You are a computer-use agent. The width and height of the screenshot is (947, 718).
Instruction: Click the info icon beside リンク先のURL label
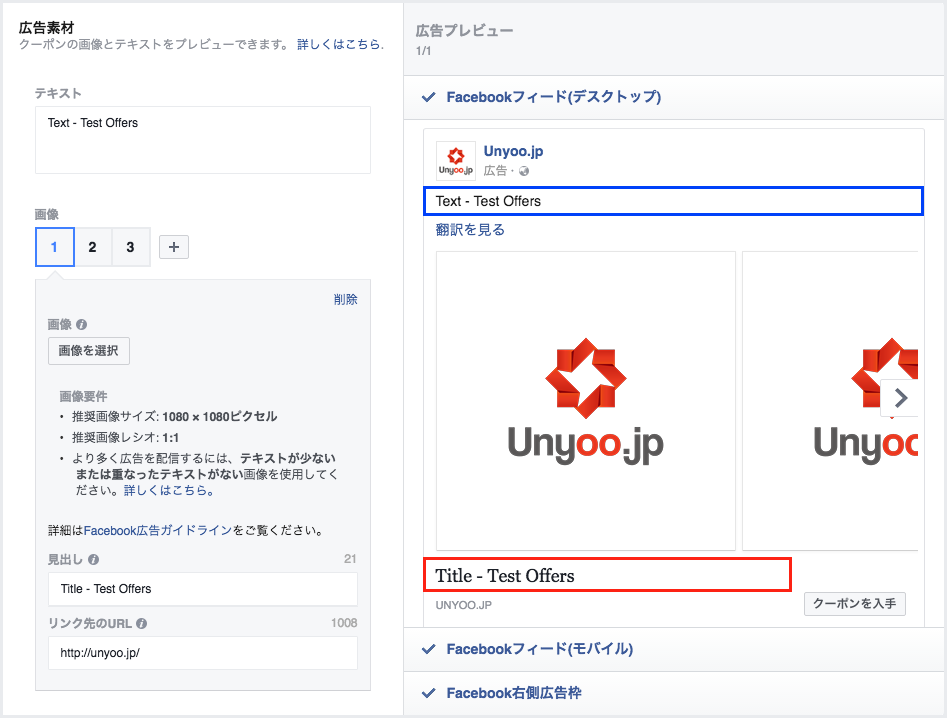click(x=141, y=624)
